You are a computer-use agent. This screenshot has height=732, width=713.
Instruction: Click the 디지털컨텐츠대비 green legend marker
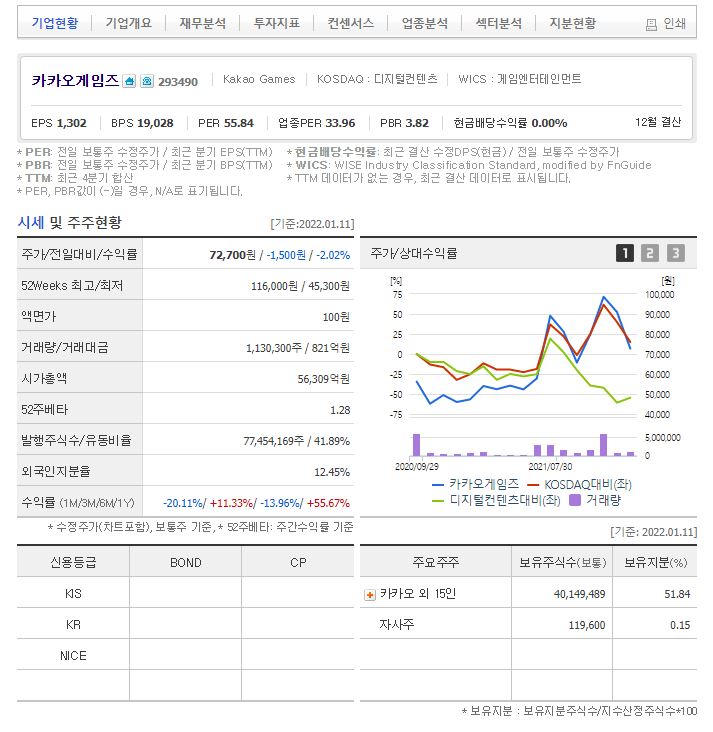[x=438, y=501]
